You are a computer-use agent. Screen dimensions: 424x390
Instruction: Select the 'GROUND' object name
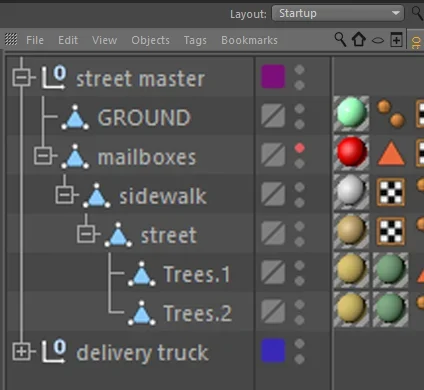click(144, 118)
